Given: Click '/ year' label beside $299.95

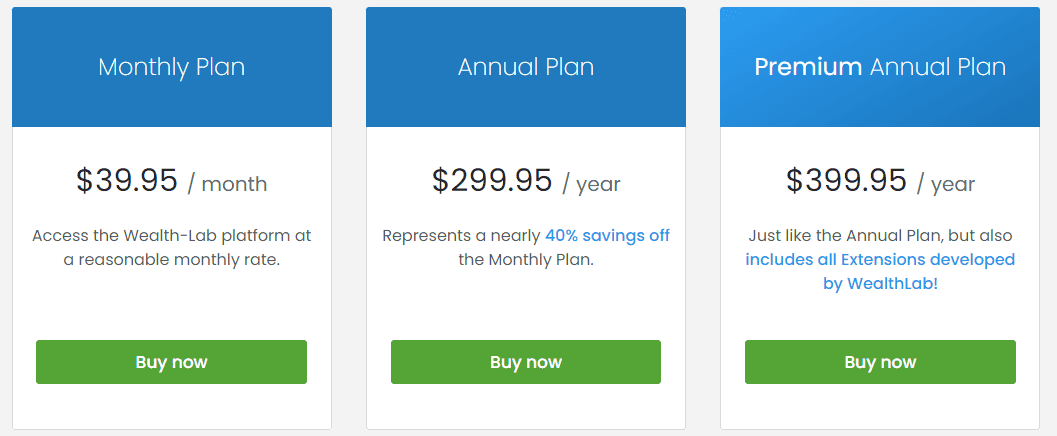Looking at the screenshot, I should [591, 184].
